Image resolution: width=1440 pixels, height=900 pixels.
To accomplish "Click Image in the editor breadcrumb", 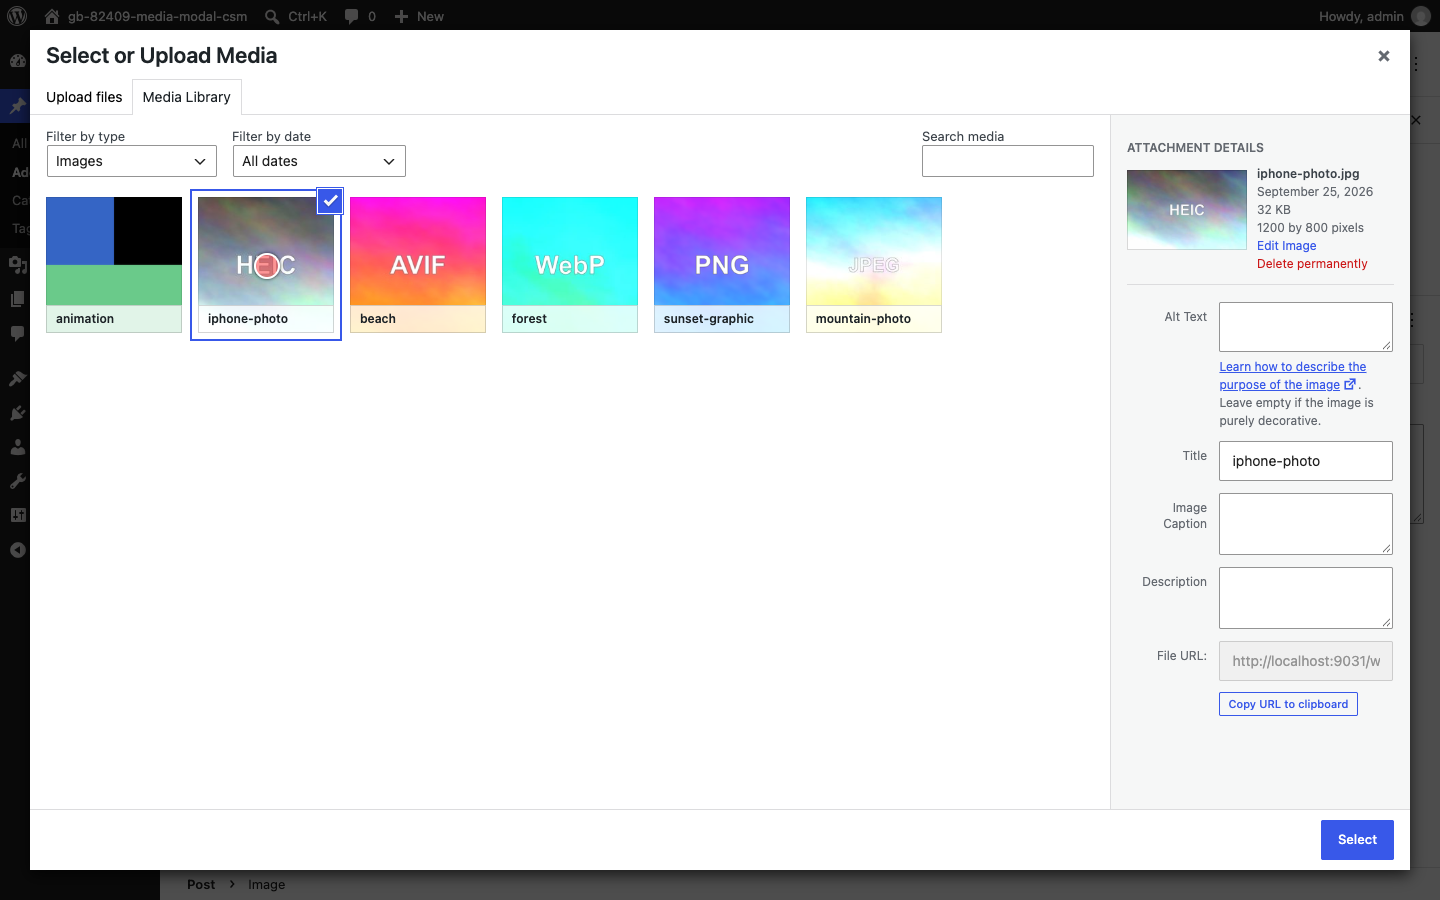I will 266,885.
